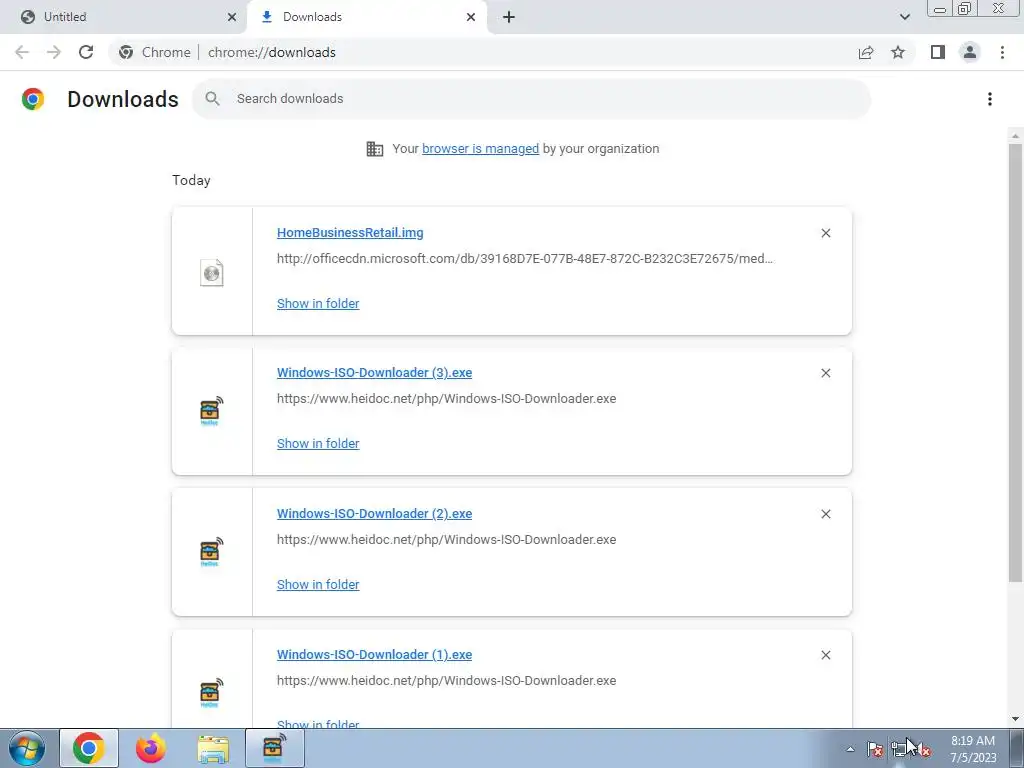
Task: Show HomeBusinessRetail.img in folder
Action: [x=318, y=304]
